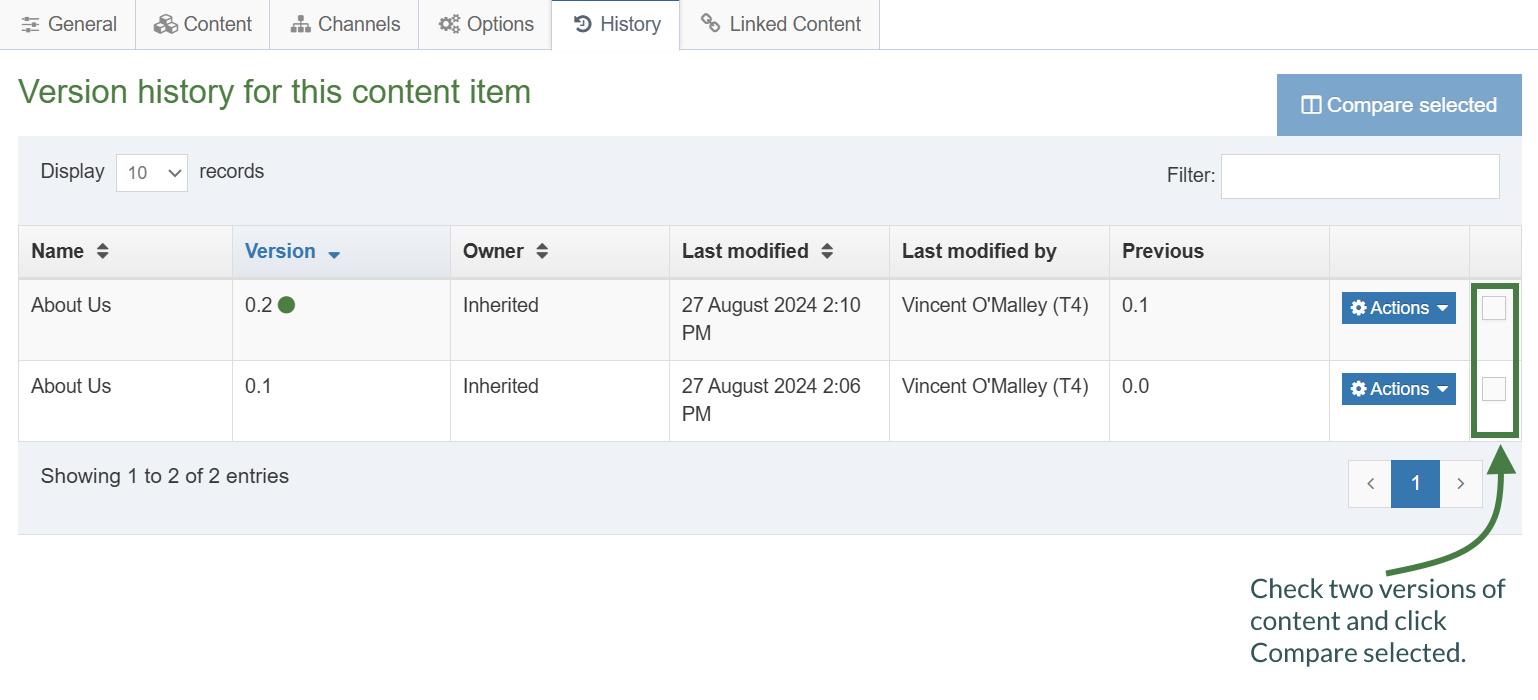1538x700 pixels.
Task: Go to the previous page arrow
Action: (1370, 484)
